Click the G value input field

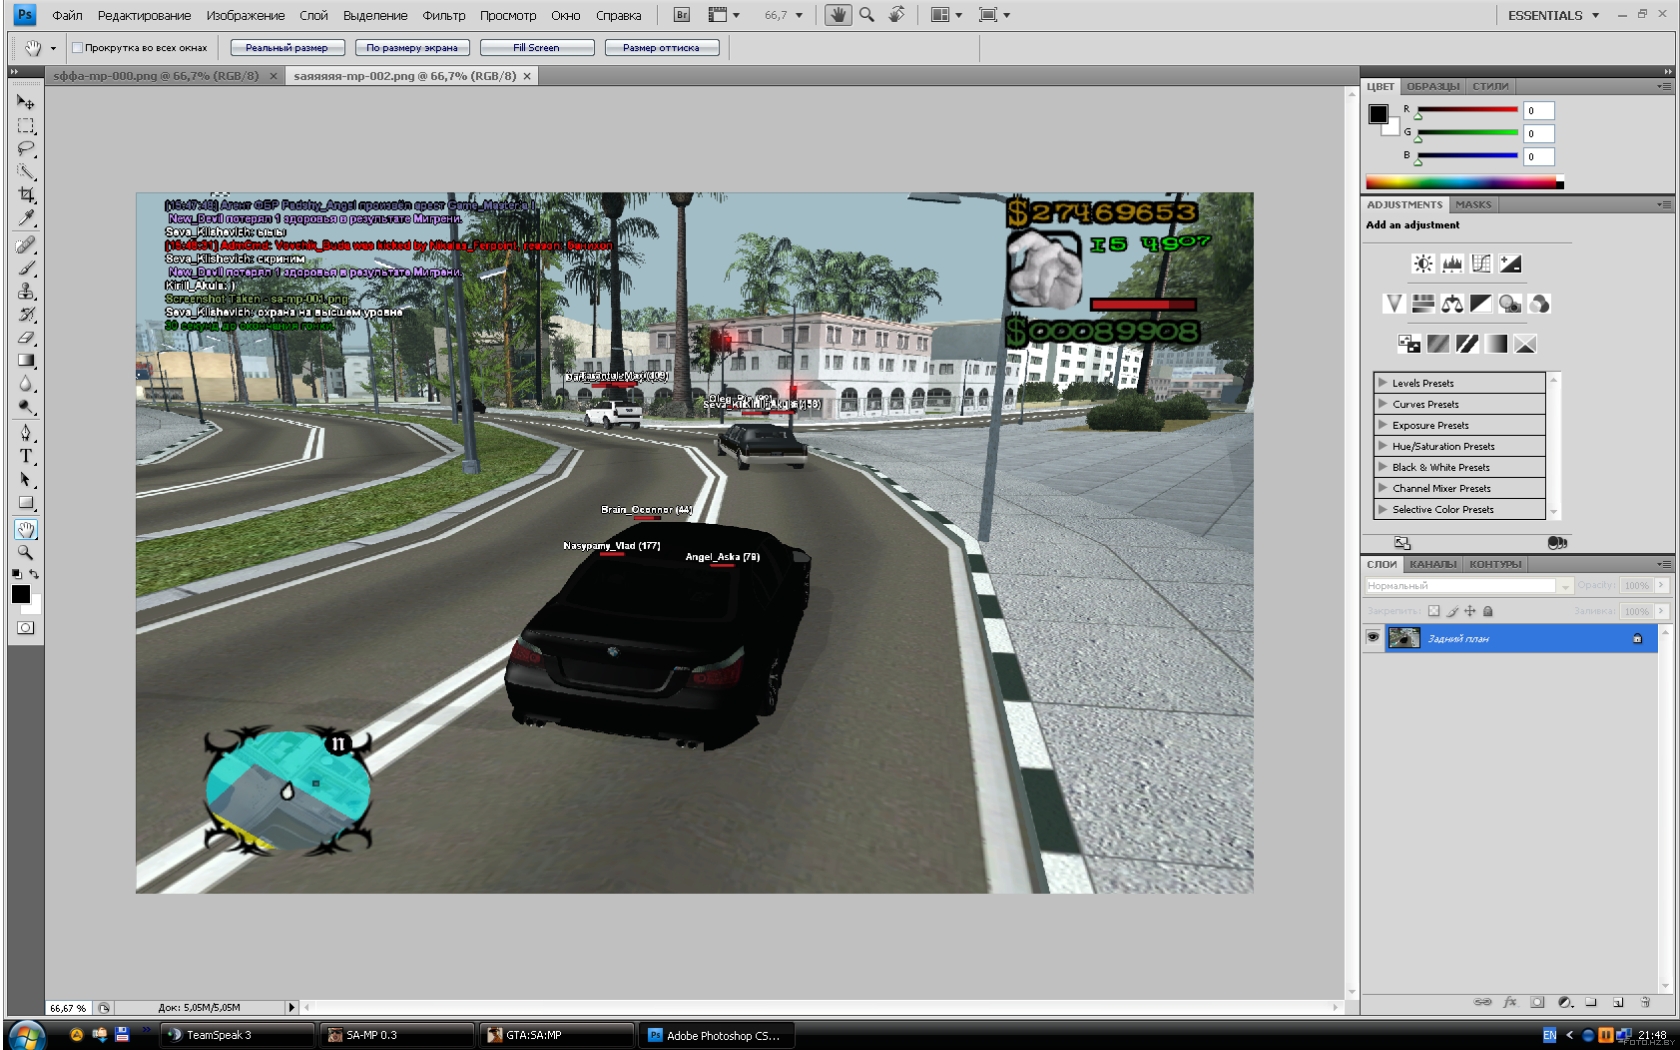pos(1538,133)
